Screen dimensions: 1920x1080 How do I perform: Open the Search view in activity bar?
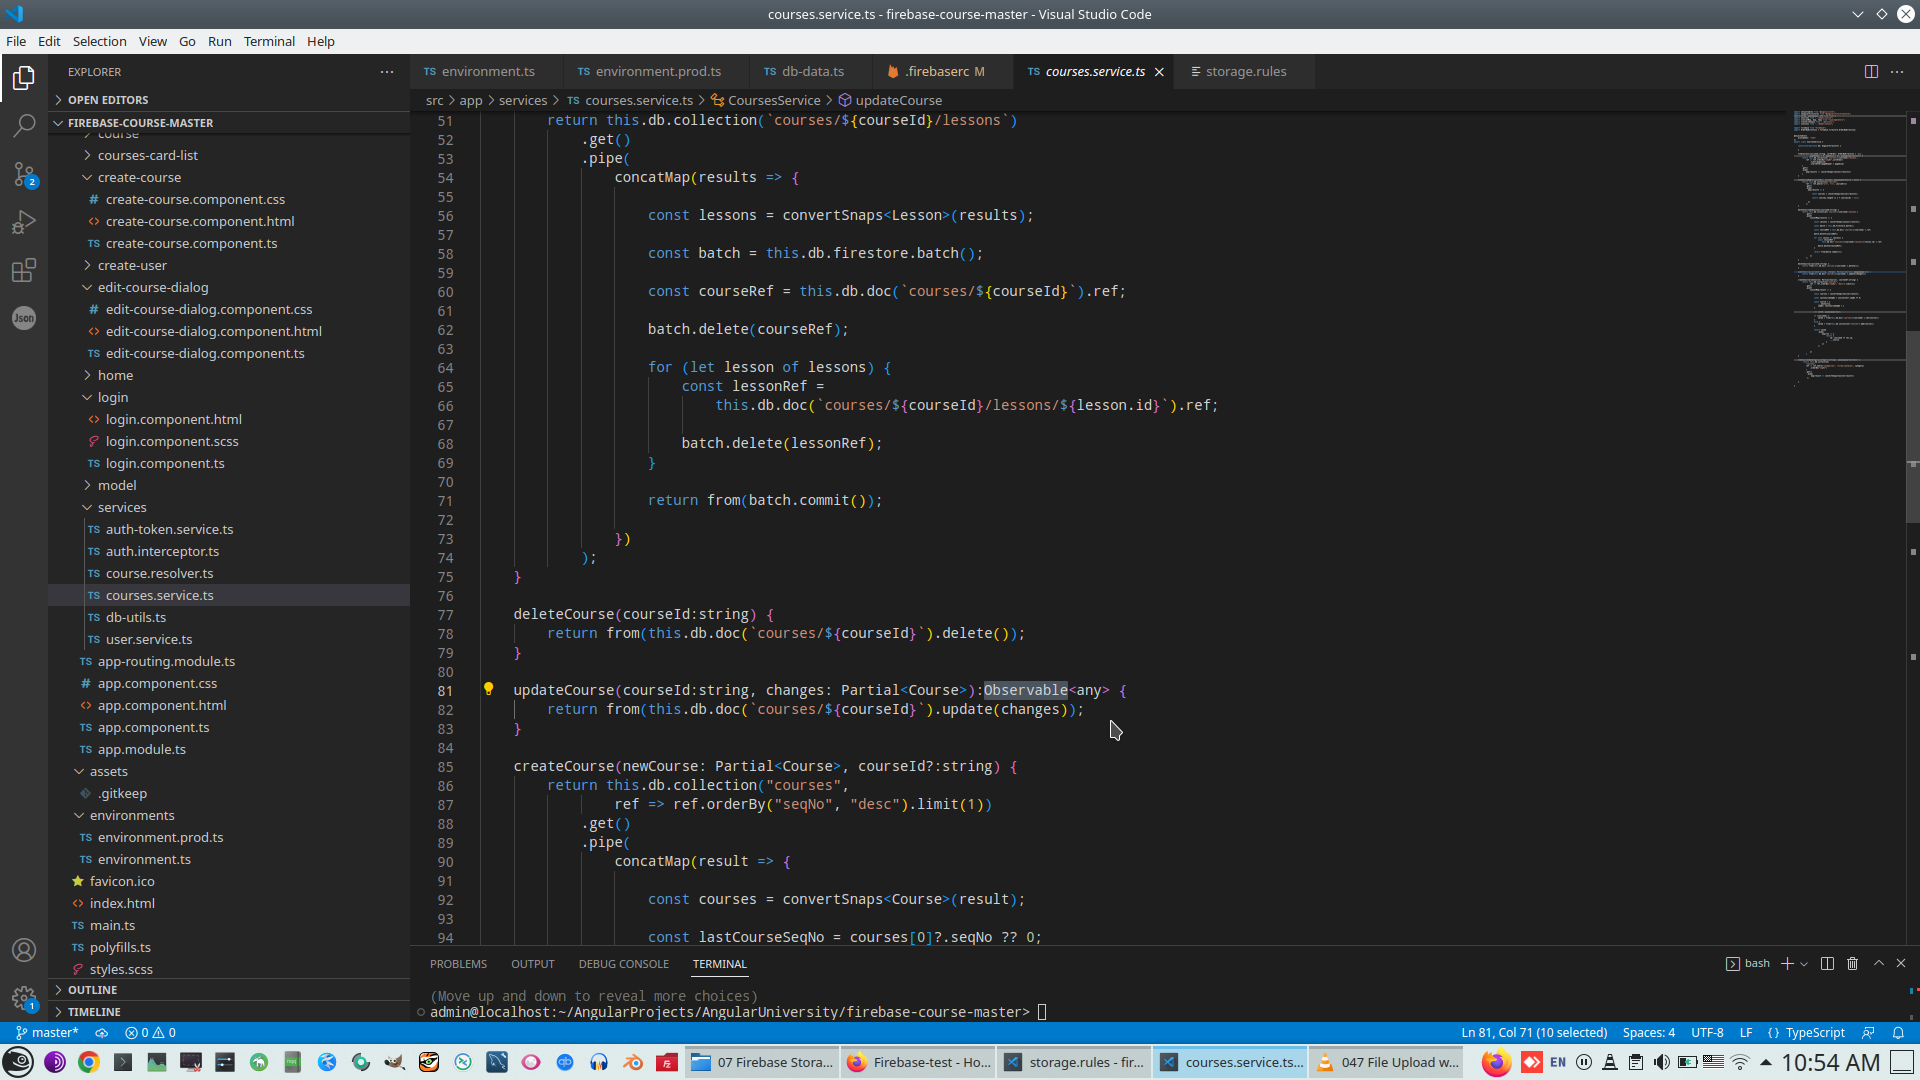(24, 125)
